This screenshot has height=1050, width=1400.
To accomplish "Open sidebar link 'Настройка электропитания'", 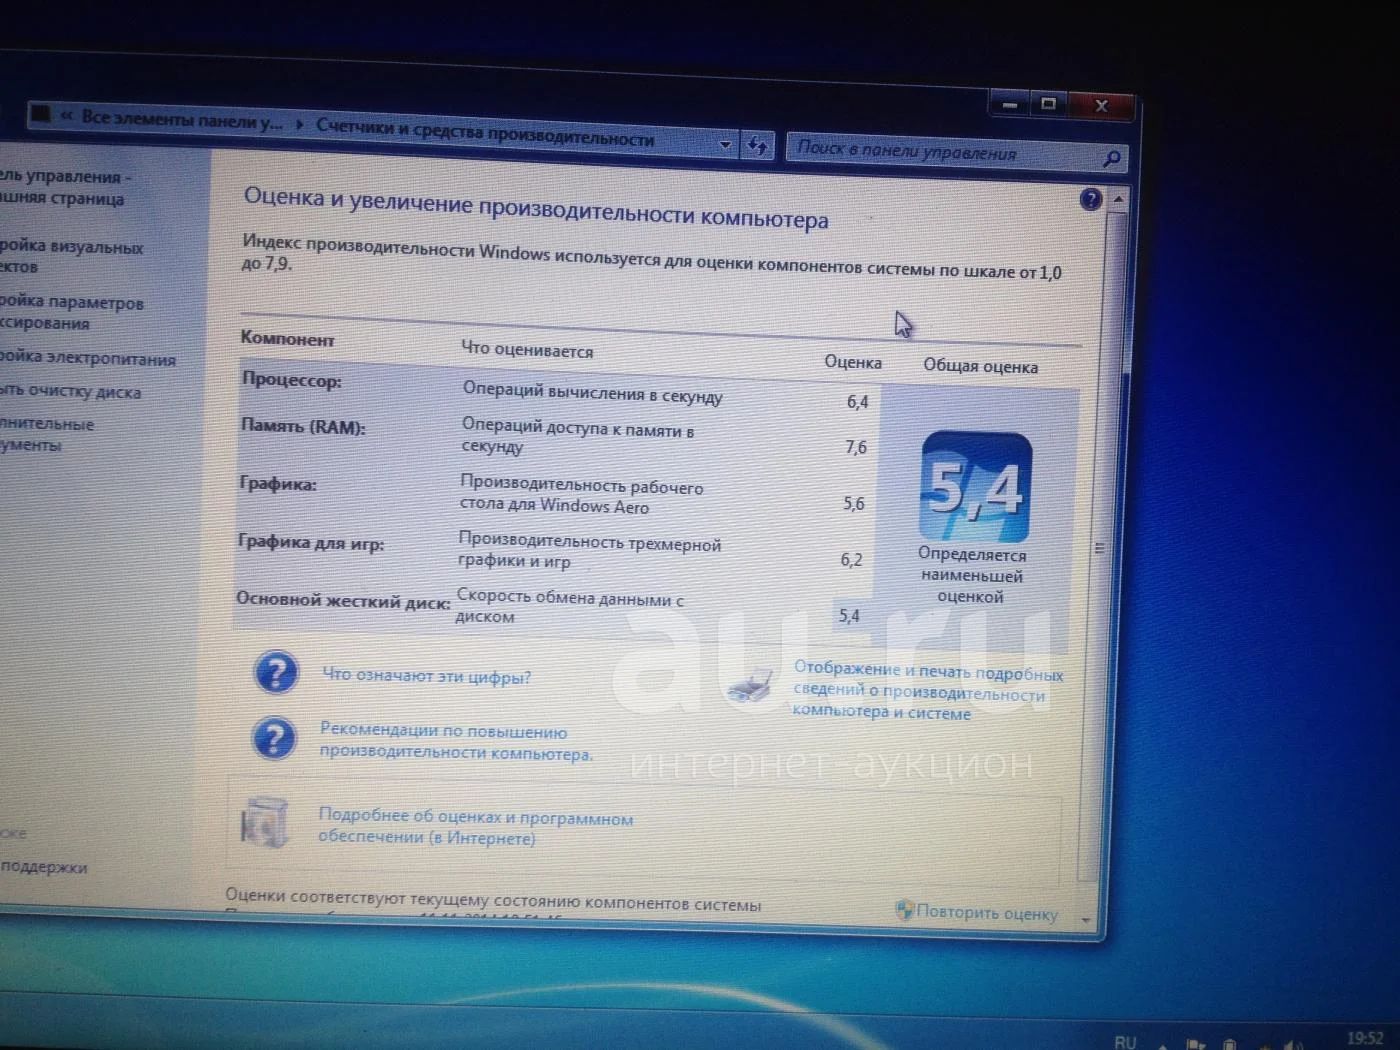I will click(x=87, y=358).
